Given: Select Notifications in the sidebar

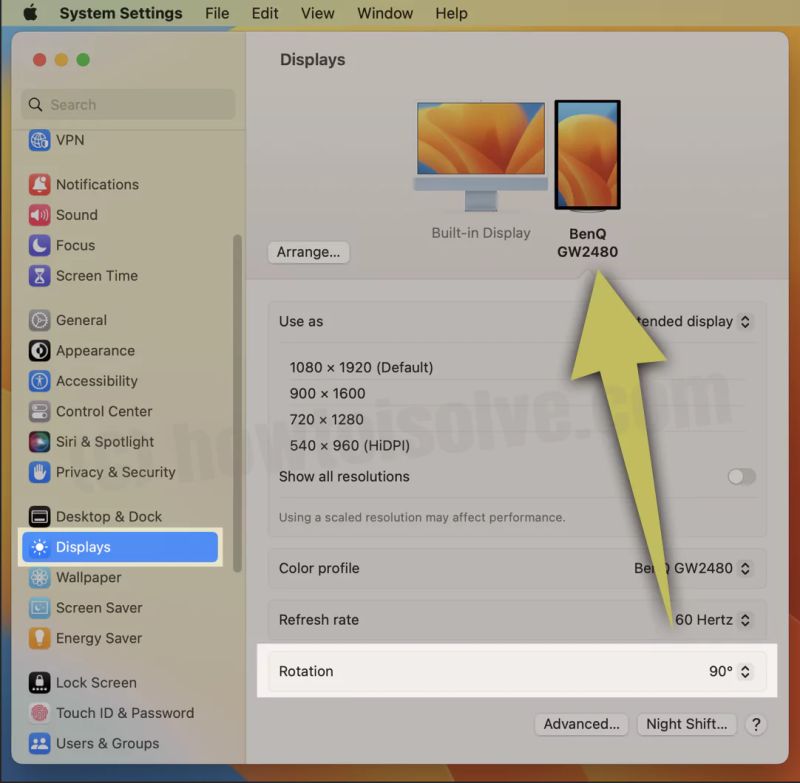Looking at the screenshot, I should point(100,184).
